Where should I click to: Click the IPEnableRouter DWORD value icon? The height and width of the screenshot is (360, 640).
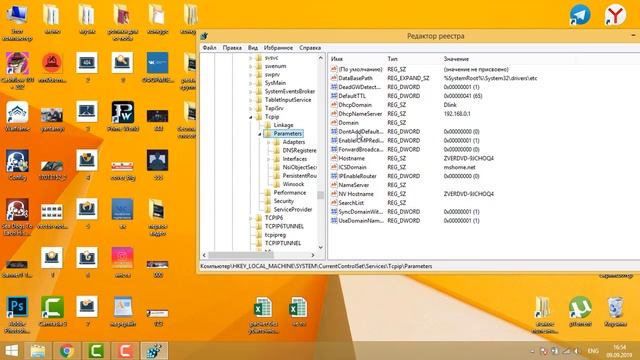point(334,176)
